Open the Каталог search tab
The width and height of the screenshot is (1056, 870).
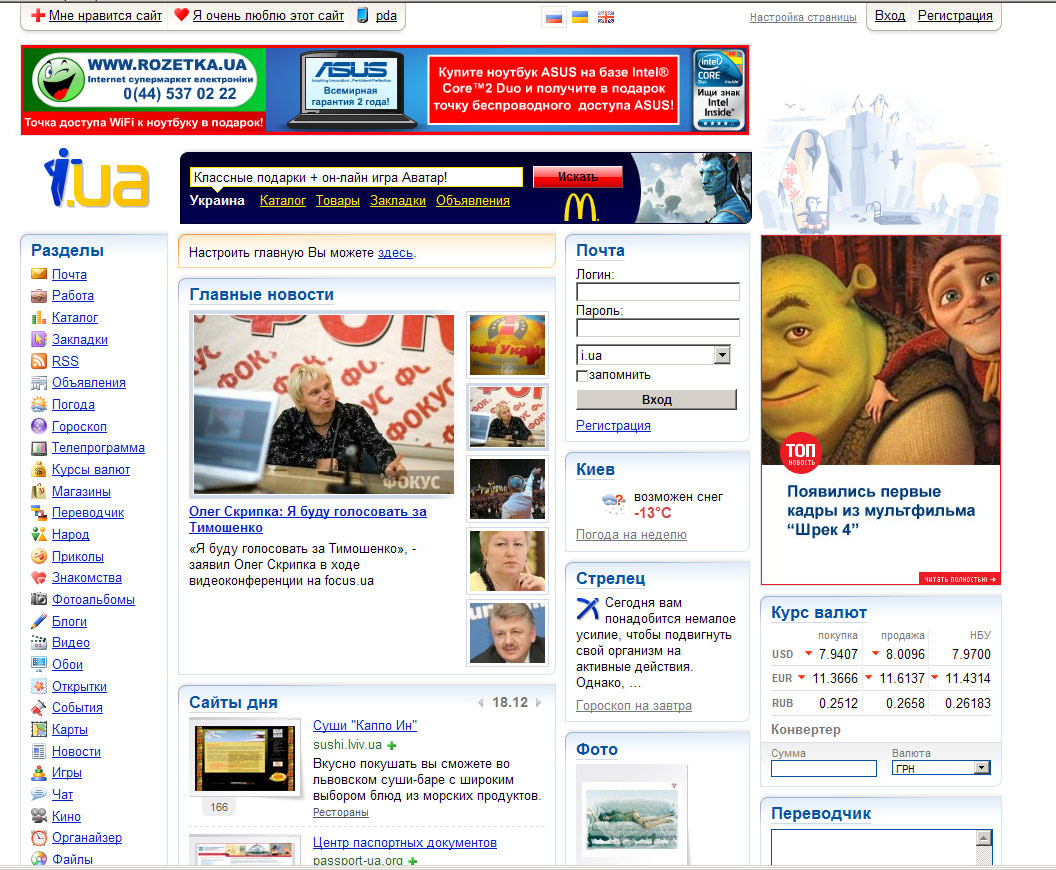tap(283, 201)
